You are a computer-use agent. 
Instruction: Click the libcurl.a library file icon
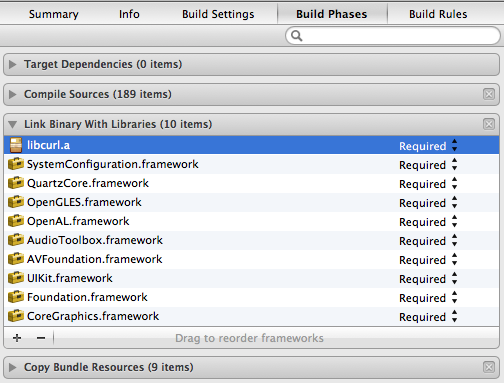click(16, 145)
